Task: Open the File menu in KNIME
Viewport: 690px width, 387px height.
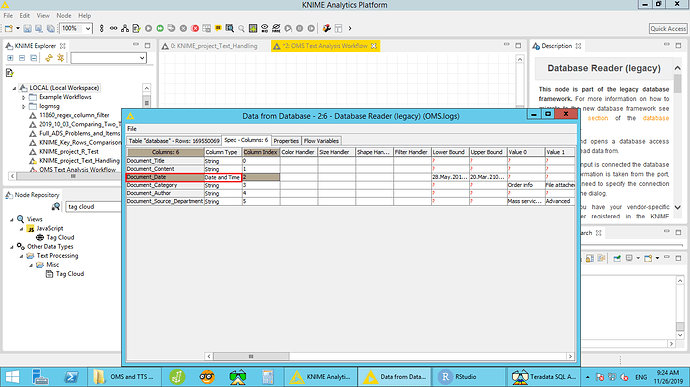Action: (8, 15)
